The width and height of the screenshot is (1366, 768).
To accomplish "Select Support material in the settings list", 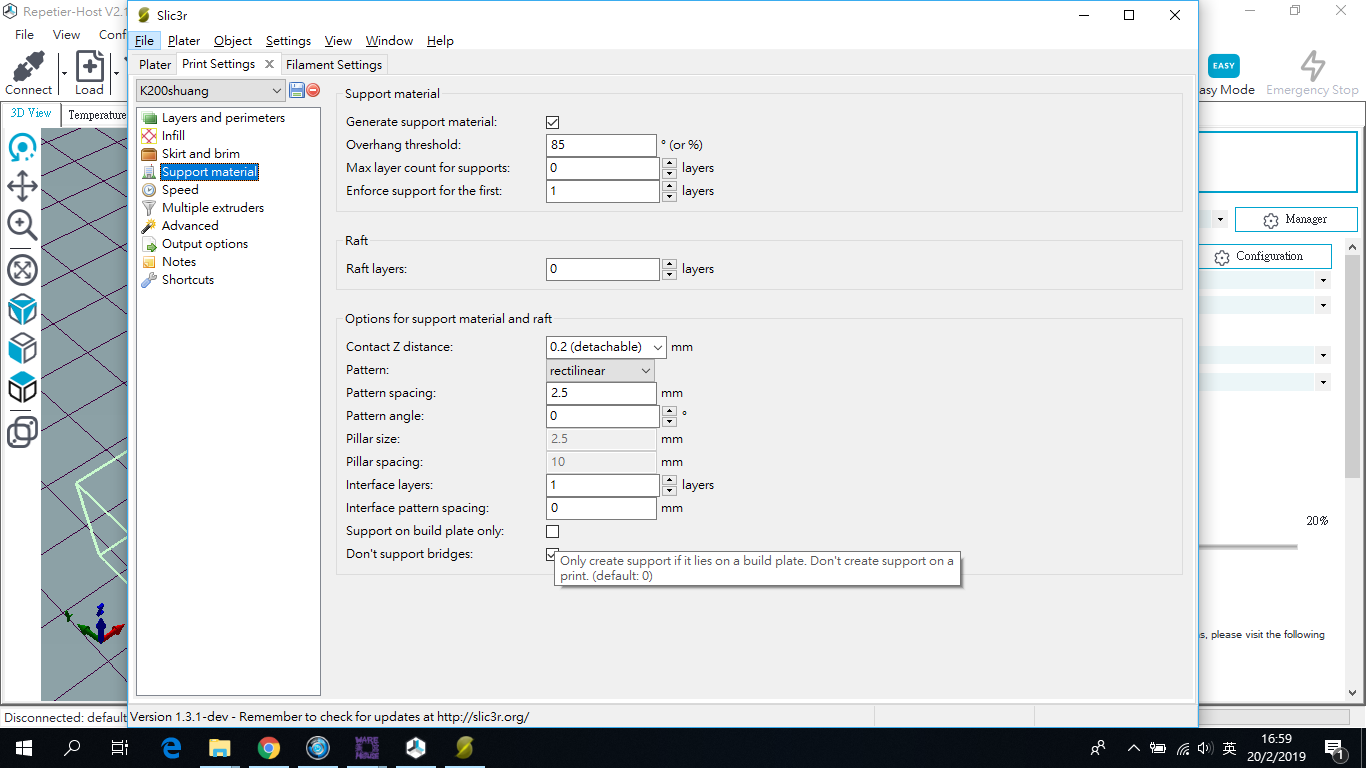I will (209, 172).
